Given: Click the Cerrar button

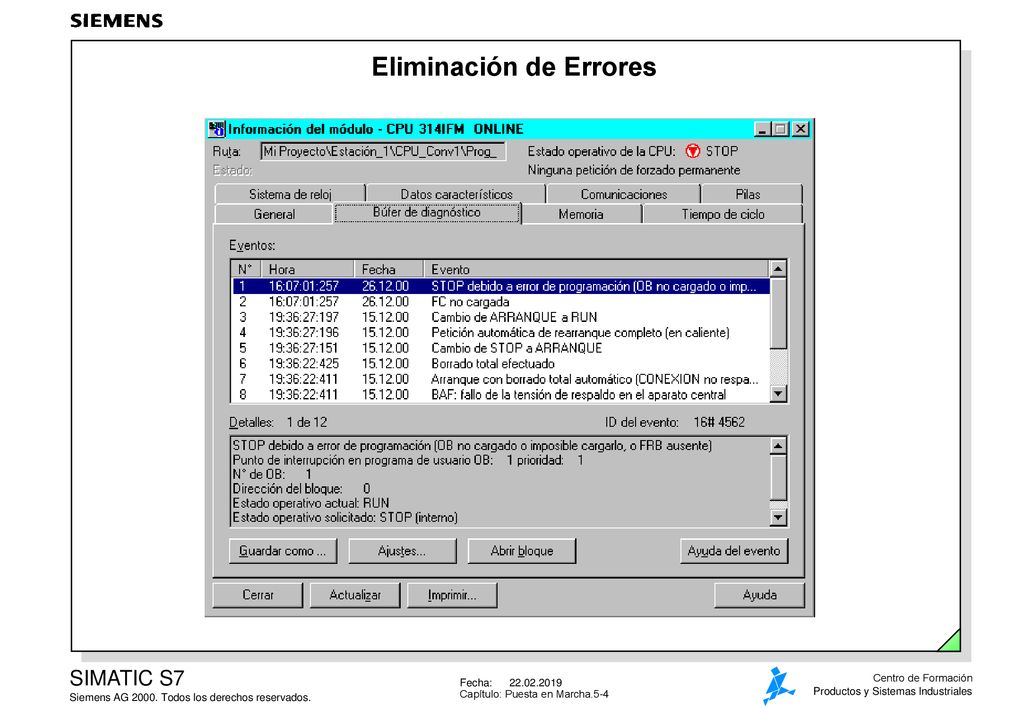Looking at the screenshot, I should tap(258, 595).
